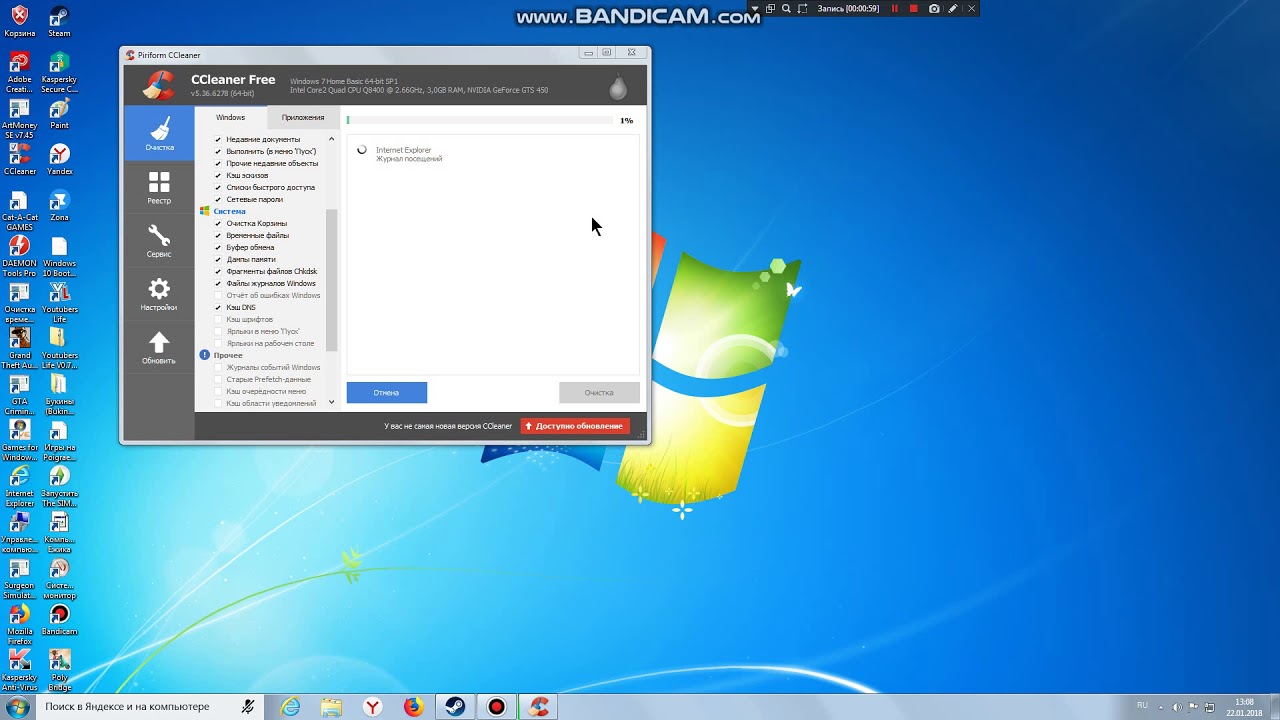Uncheck Сетевые пароли checkbox
This screenshot has width=1280, height=720.
click(x=218, y=200)
